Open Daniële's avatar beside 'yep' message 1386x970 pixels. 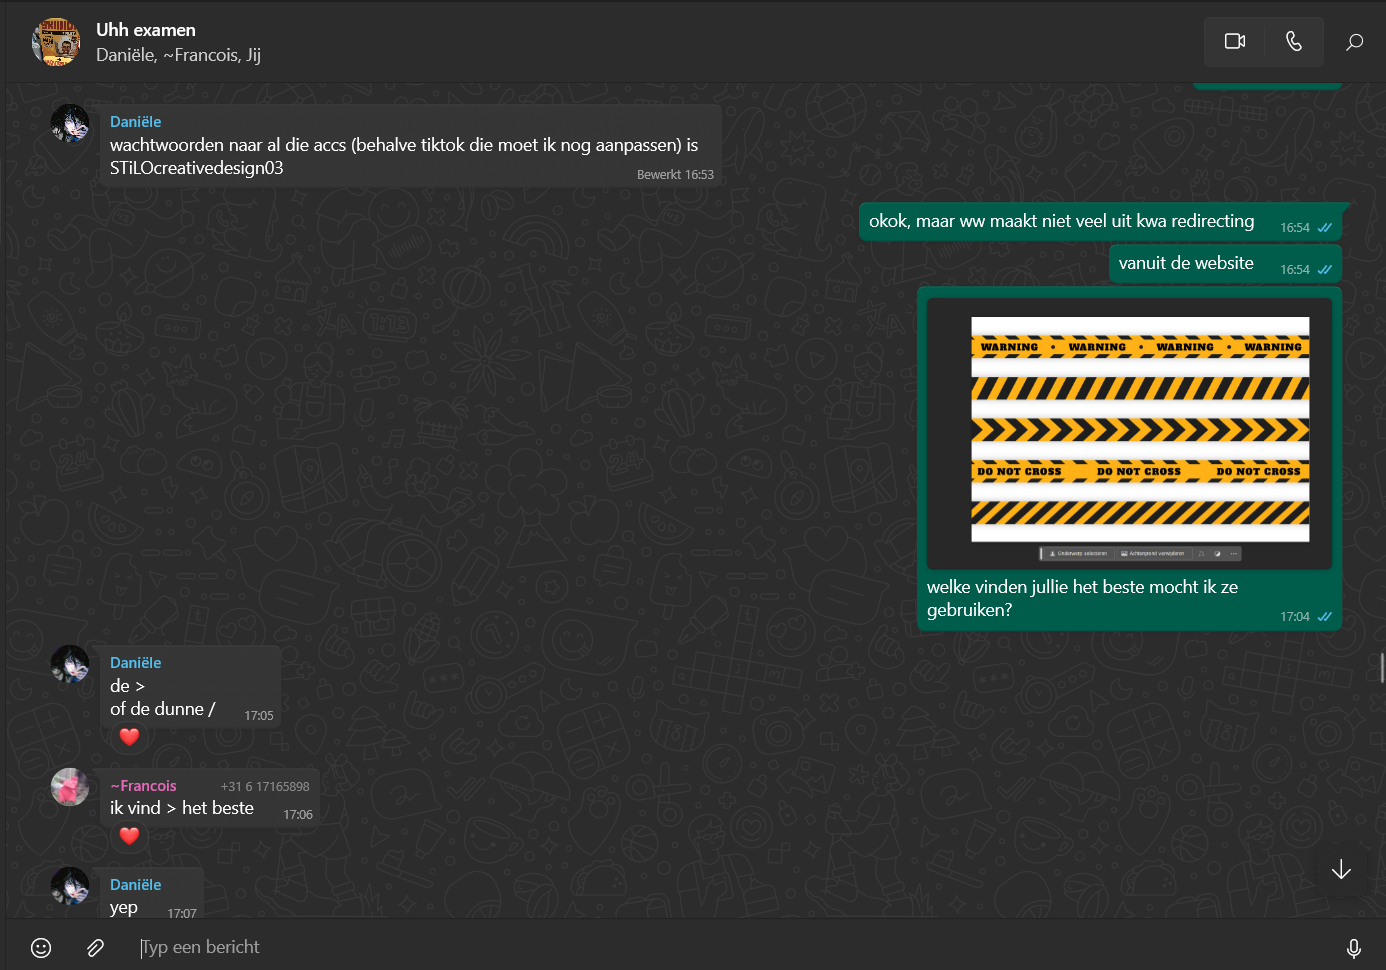pyautogui.click(x=70, y=885)
